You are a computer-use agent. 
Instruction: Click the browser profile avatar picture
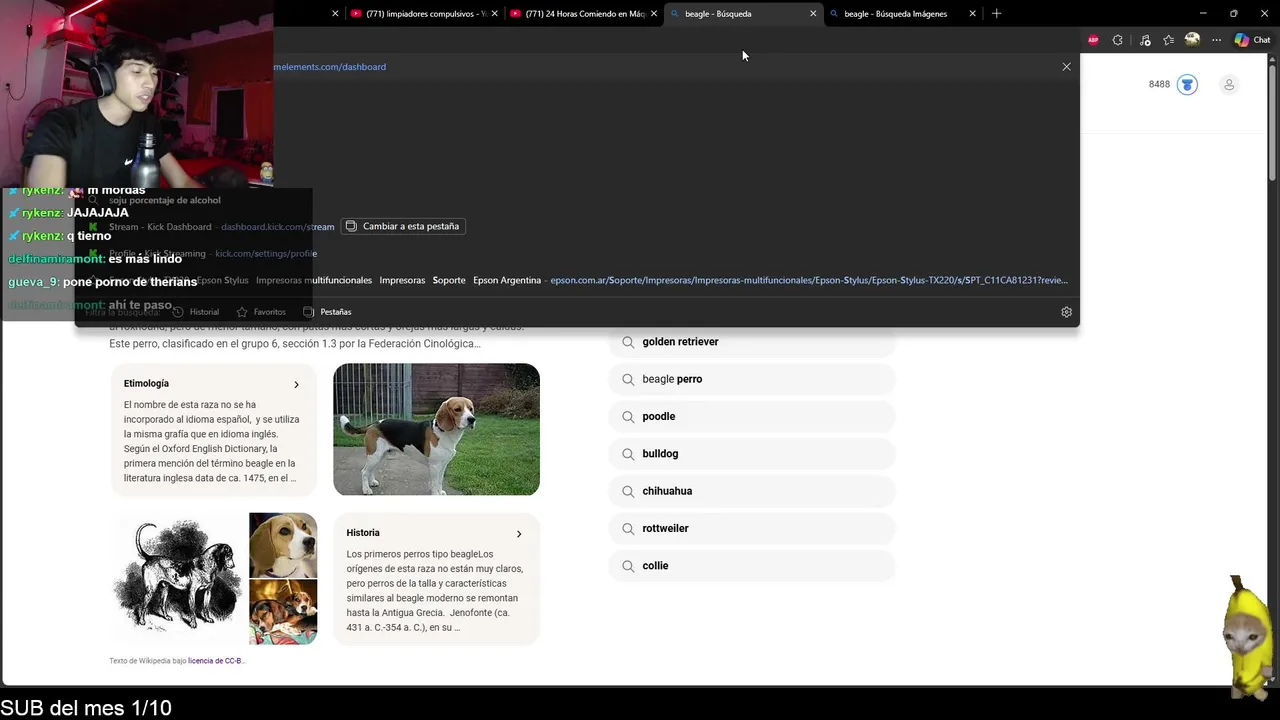tap(1192, 40)
